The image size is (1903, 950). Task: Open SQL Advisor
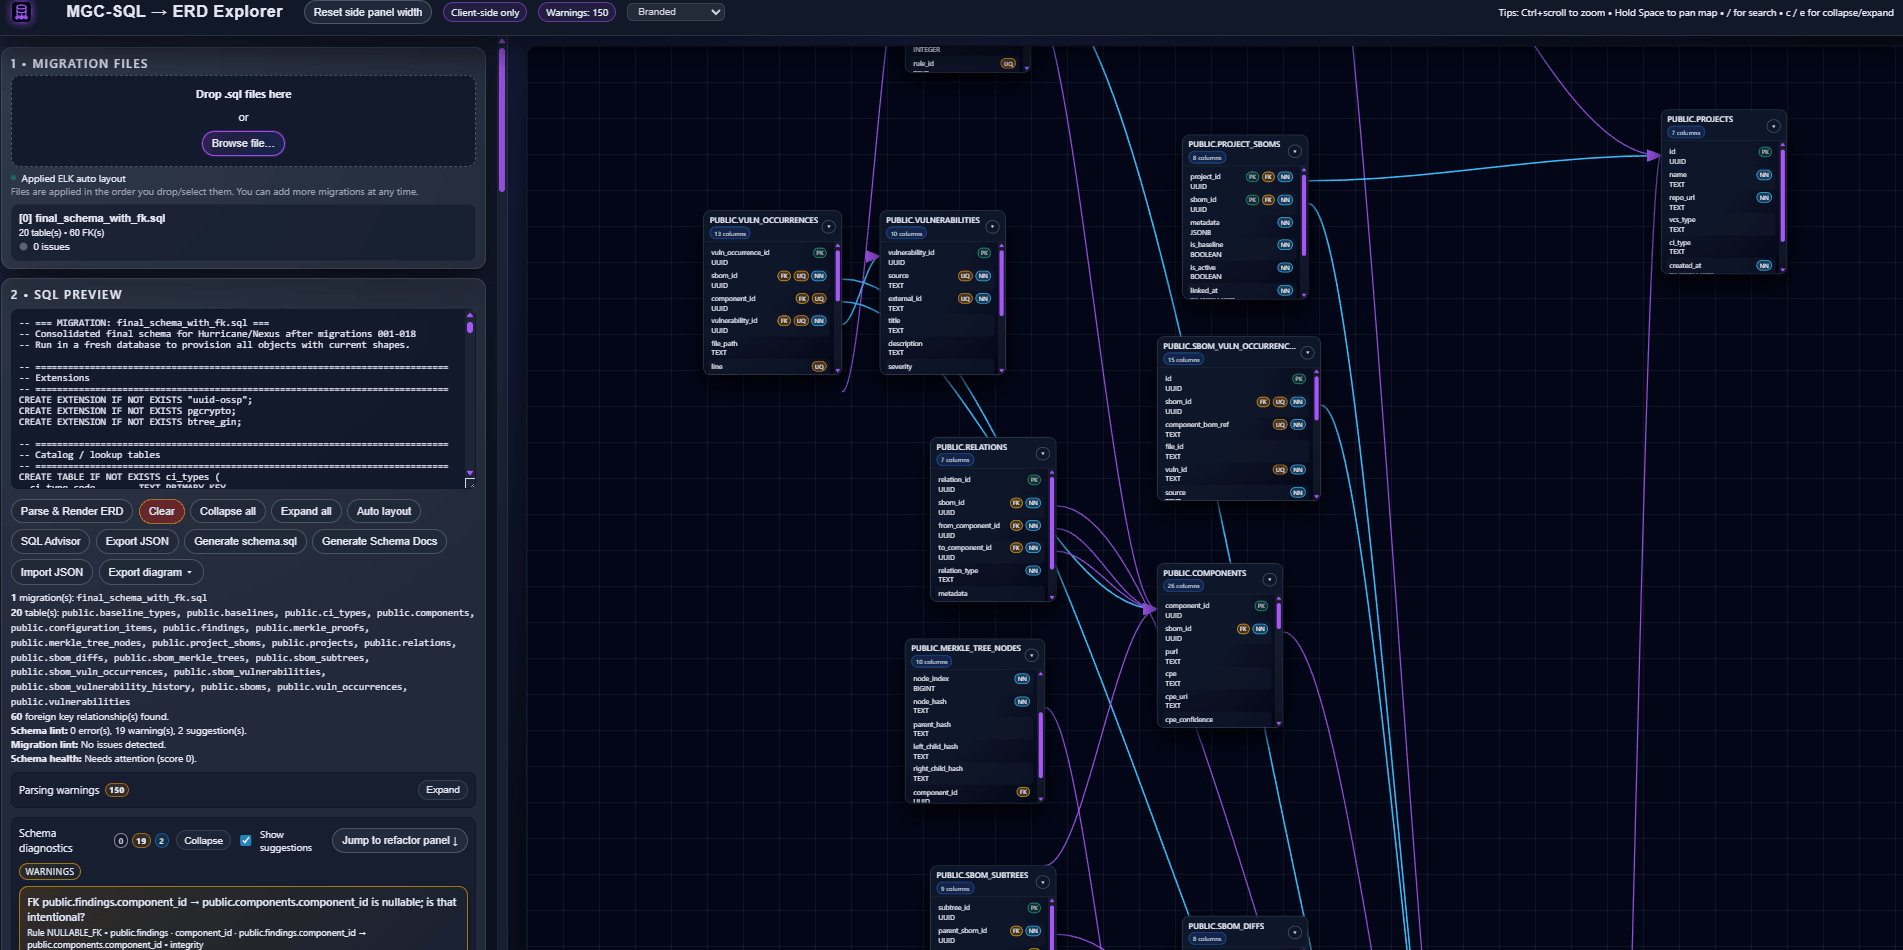pyautogui.click(x=51, y=541)
